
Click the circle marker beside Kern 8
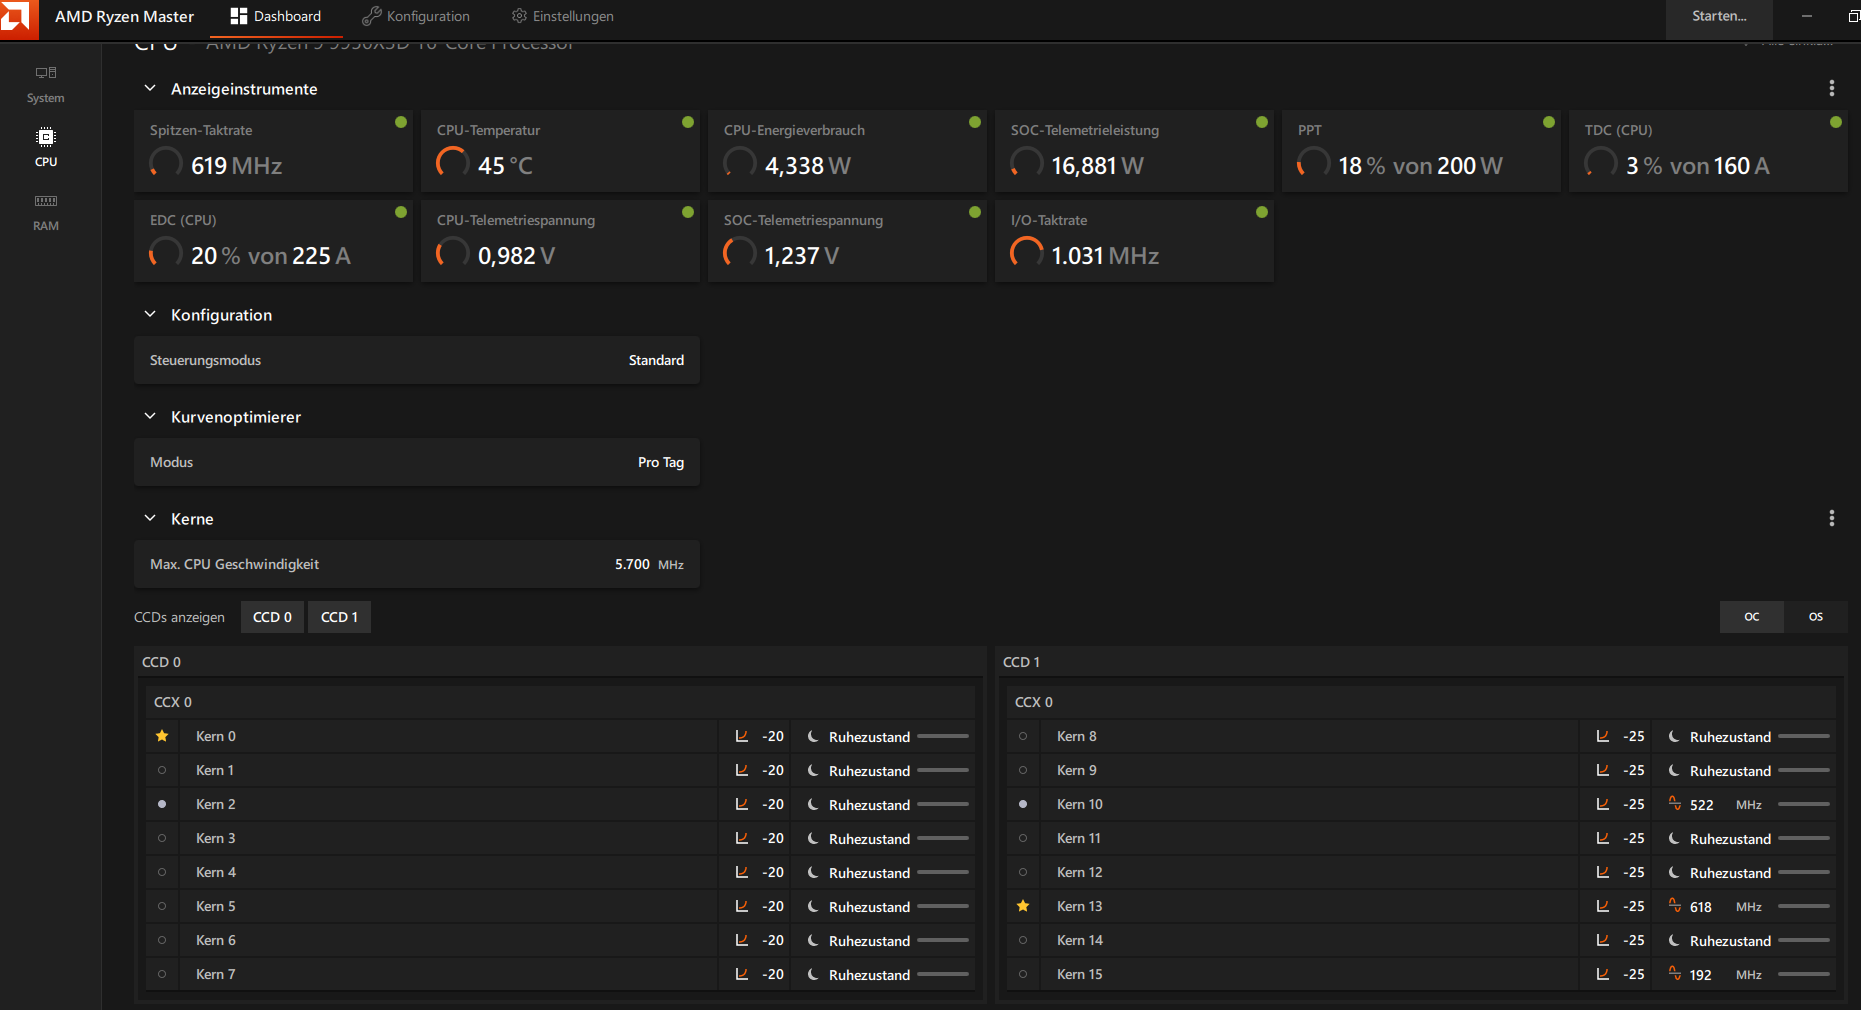click(x=1023, y=736)
